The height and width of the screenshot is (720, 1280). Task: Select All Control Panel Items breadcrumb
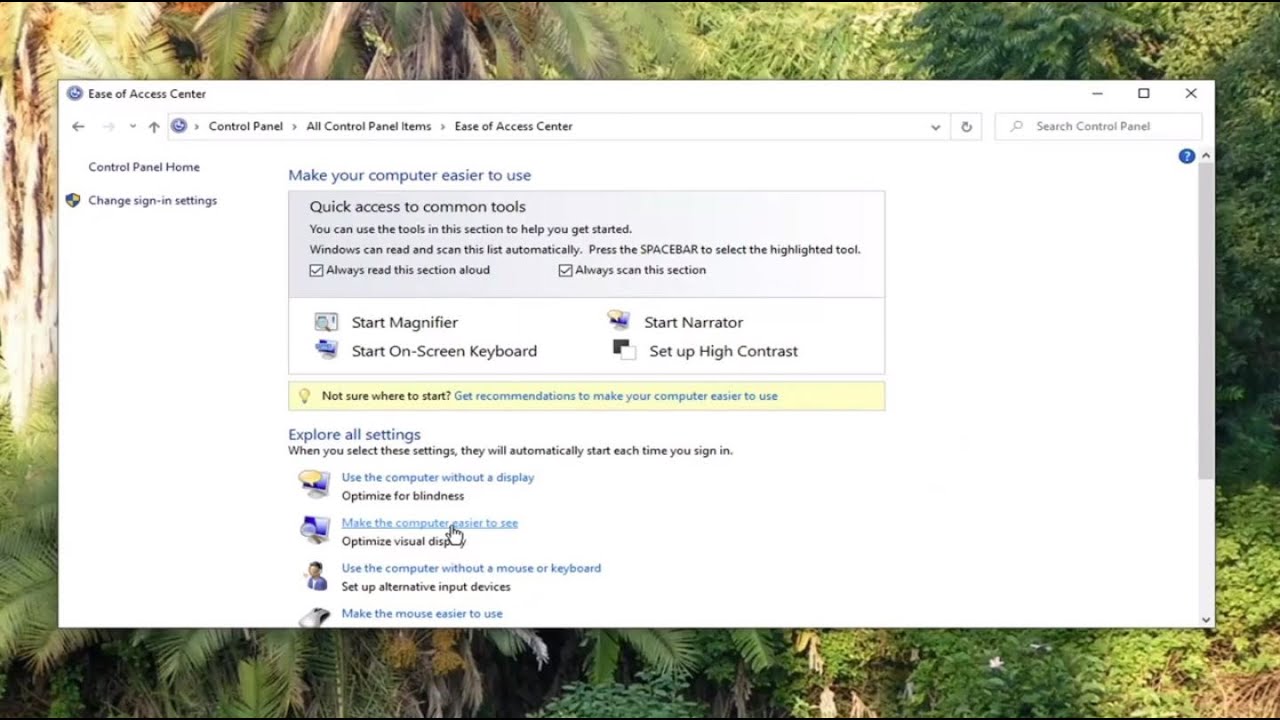[x=369, y=126]
